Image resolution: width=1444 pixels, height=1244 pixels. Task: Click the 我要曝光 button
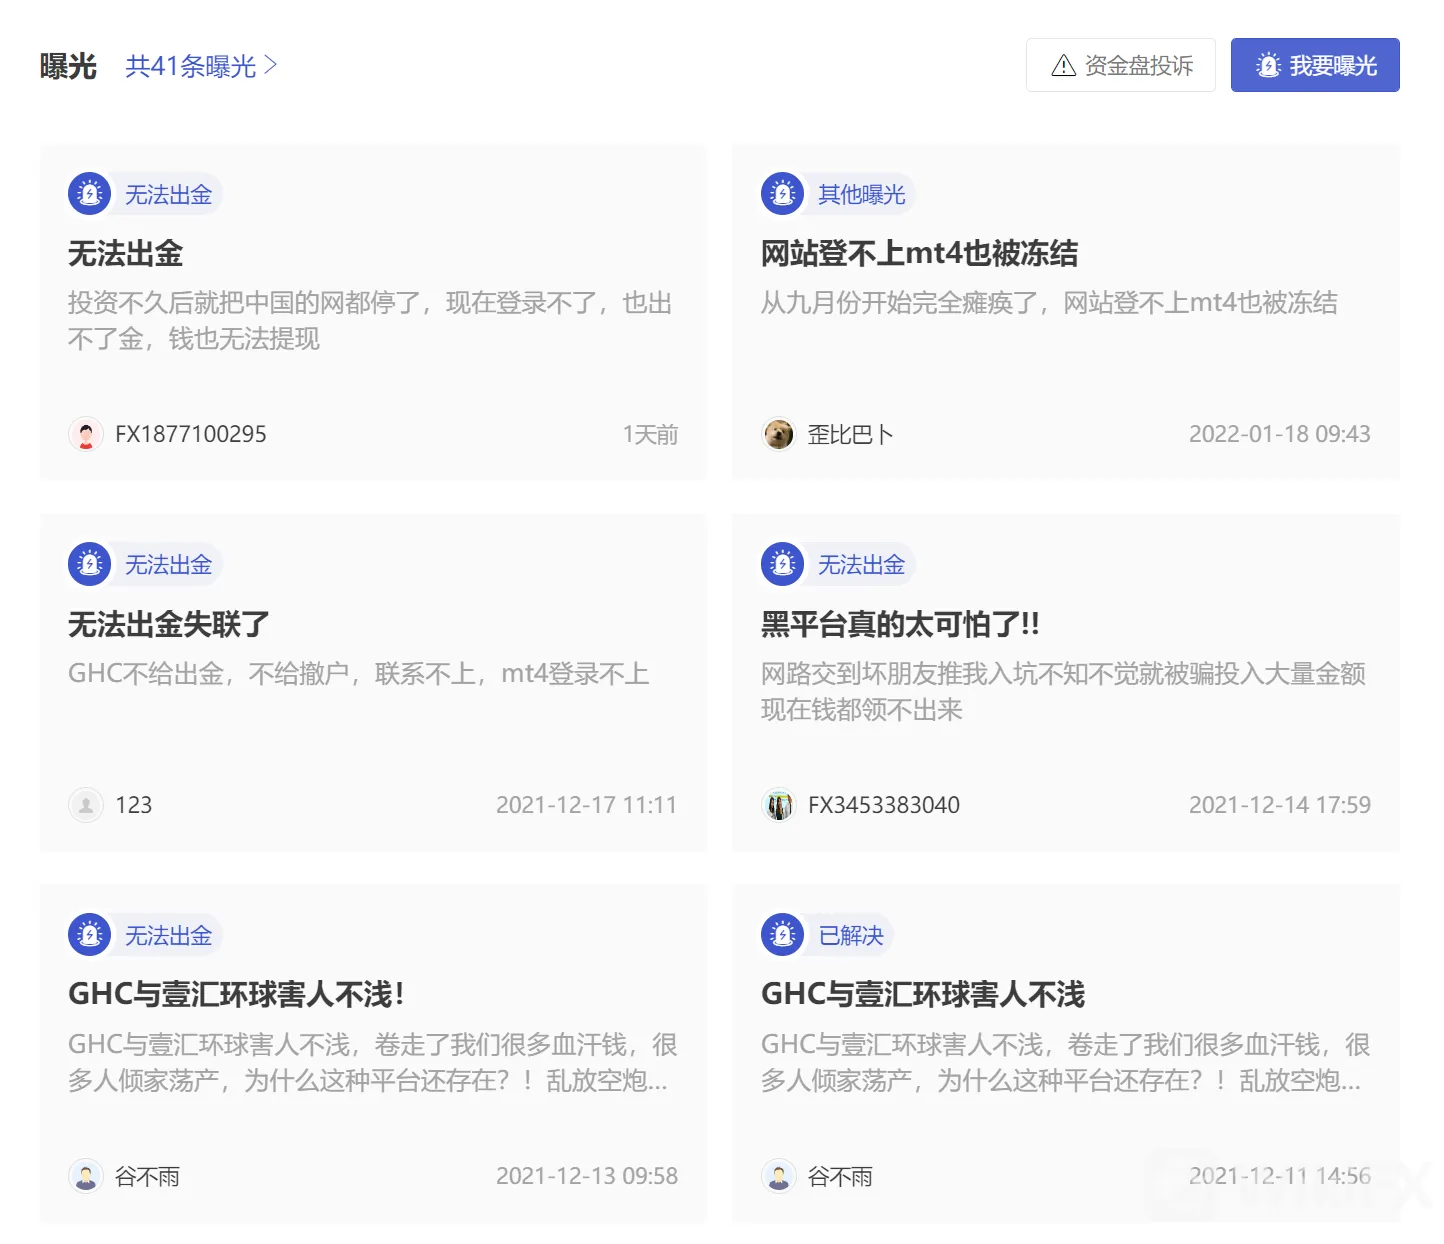(1315, 65)
